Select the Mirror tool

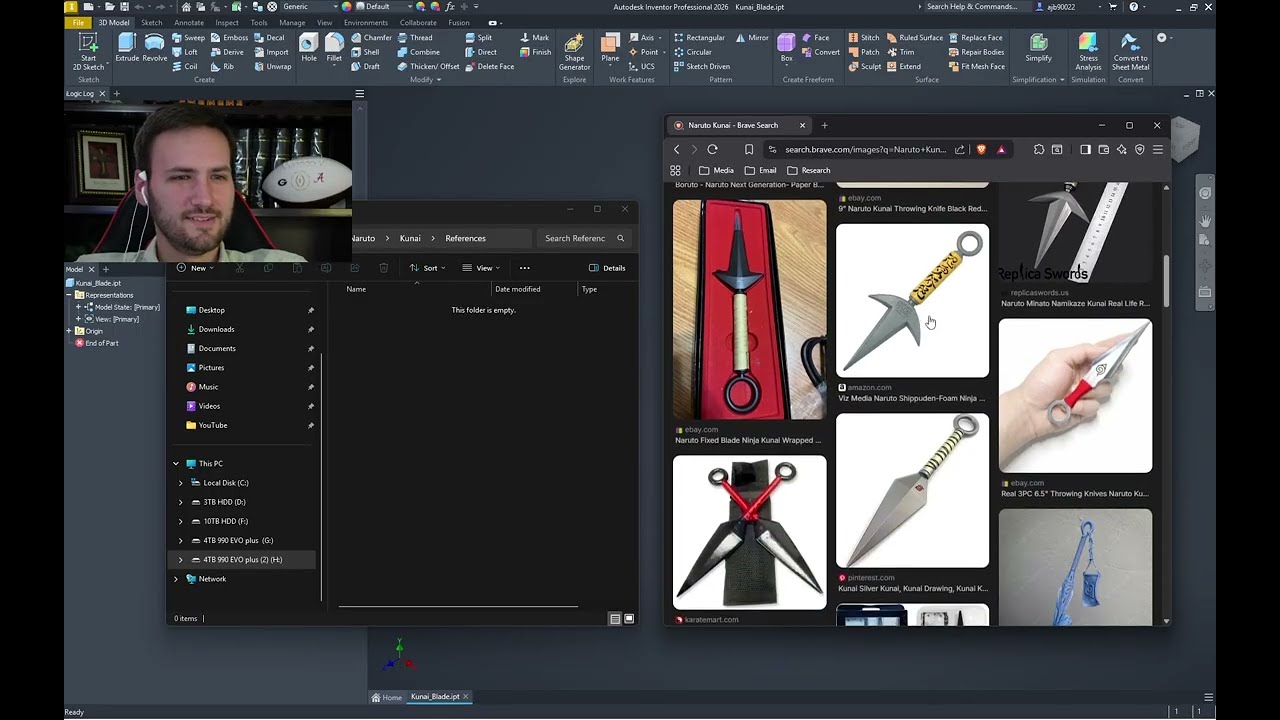[752, 38]
